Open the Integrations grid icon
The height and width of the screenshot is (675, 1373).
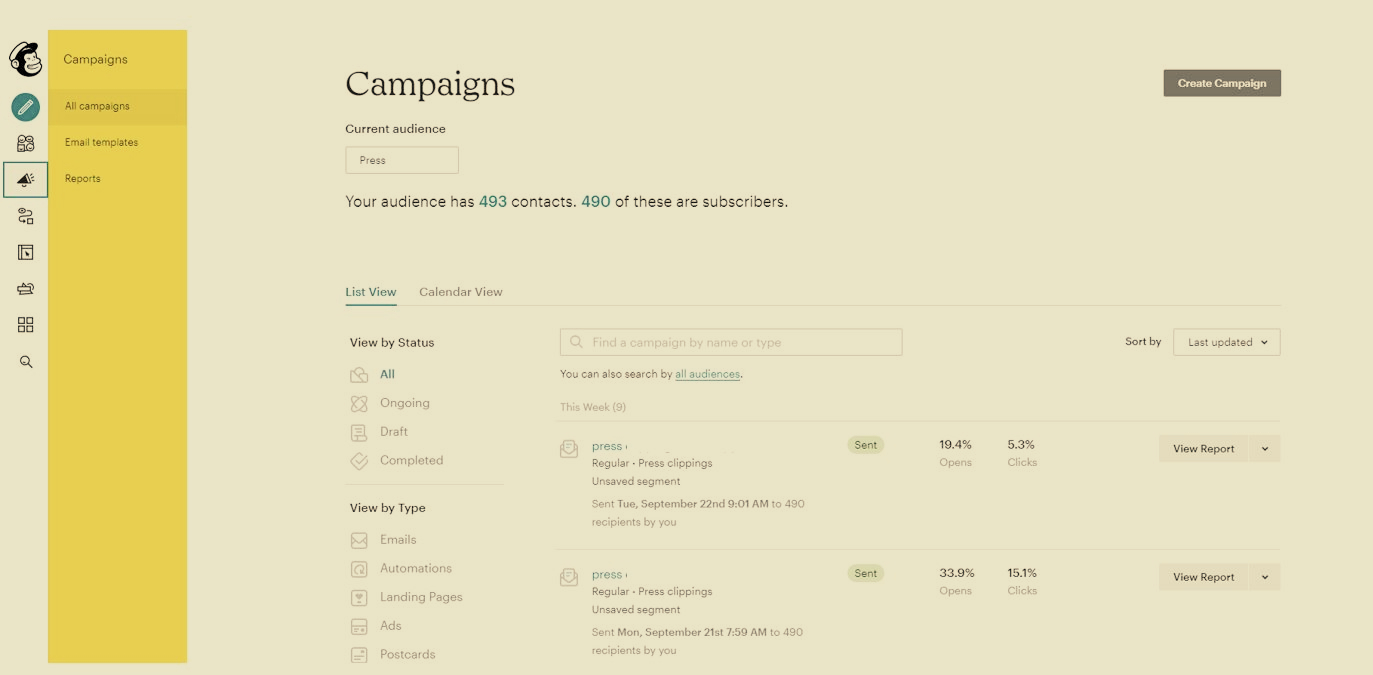(26, 325)
